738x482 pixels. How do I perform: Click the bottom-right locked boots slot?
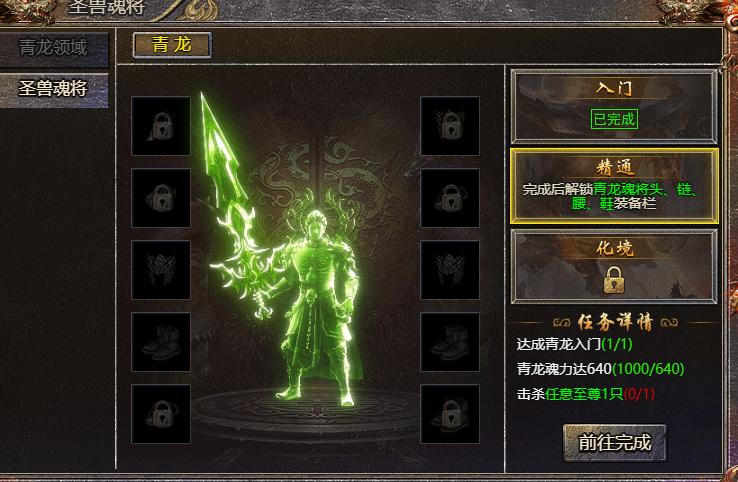(x=450, y=414)
